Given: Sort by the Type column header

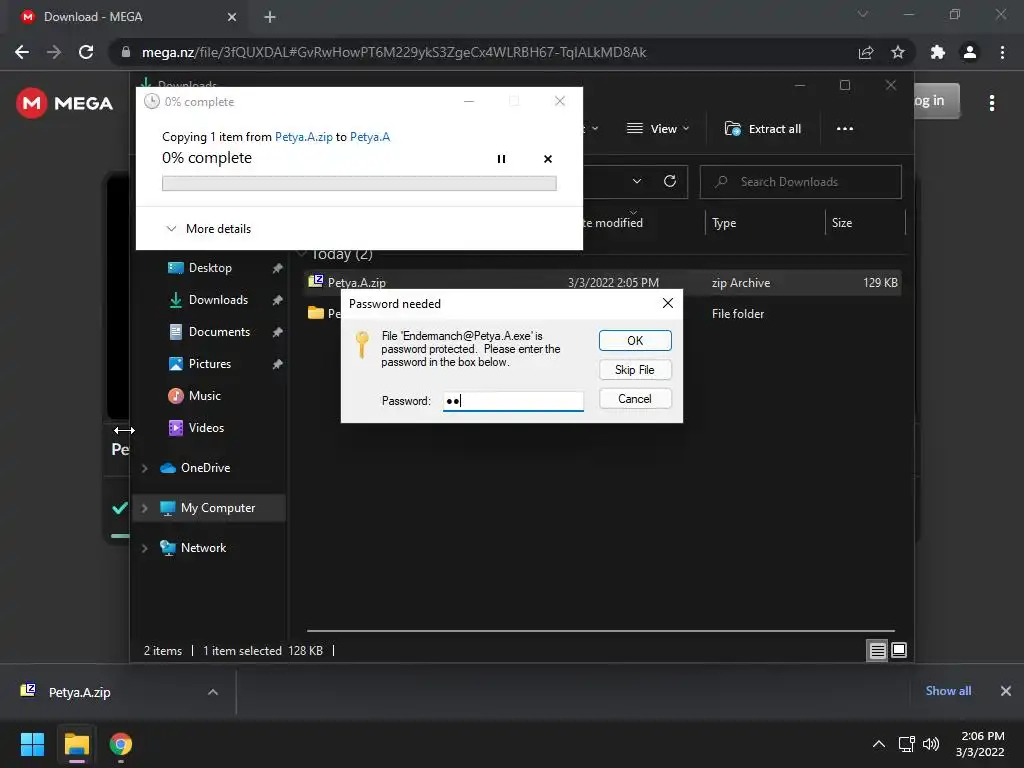Looking at the screenshot, I should (724, 223).
